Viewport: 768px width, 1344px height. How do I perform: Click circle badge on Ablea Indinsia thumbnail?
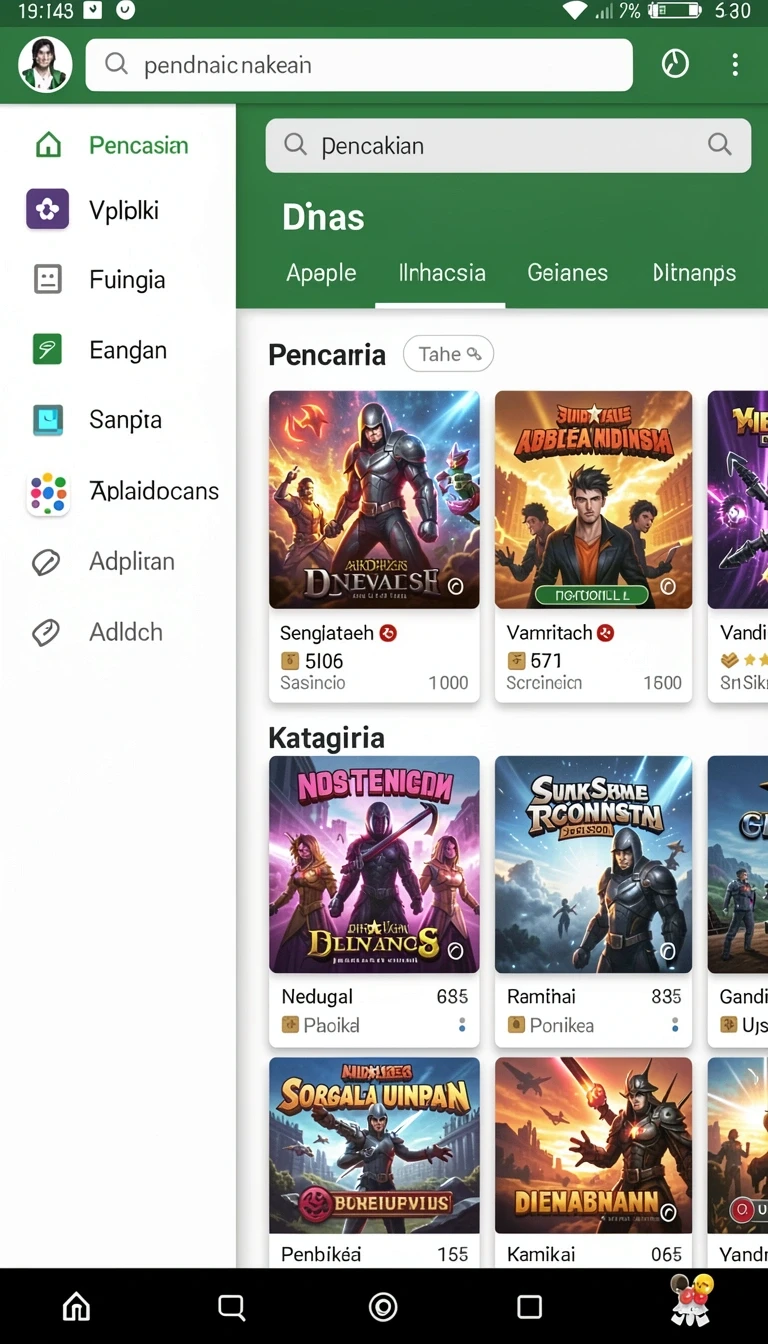click(668, 587)
